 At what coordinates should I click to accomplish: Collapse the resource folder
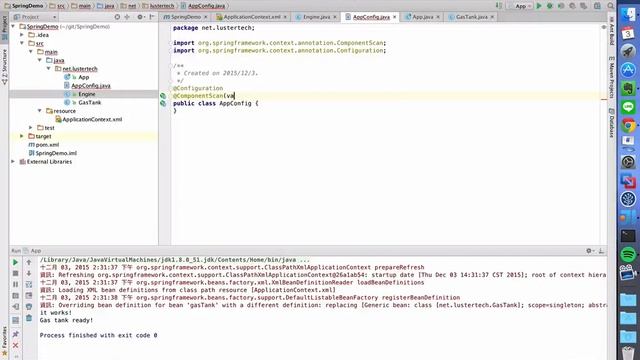pos(40,111)
